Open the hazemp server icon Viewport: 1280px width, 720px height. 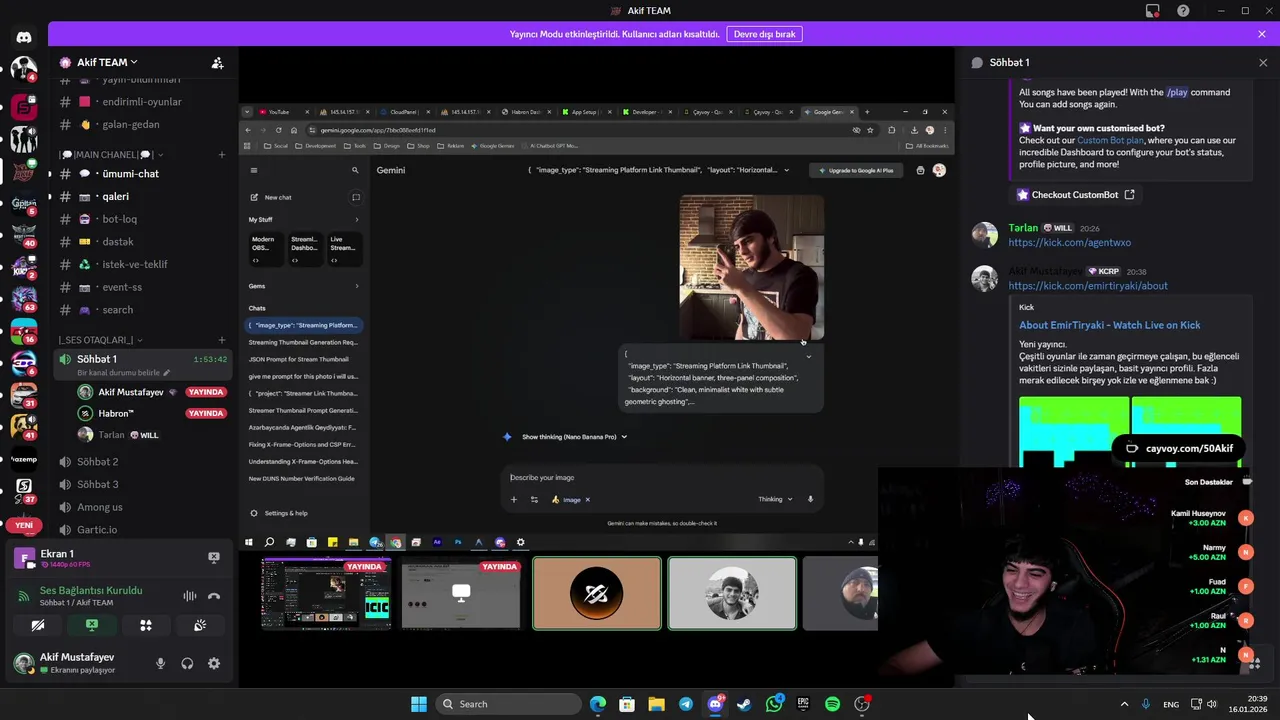(24, 460)
